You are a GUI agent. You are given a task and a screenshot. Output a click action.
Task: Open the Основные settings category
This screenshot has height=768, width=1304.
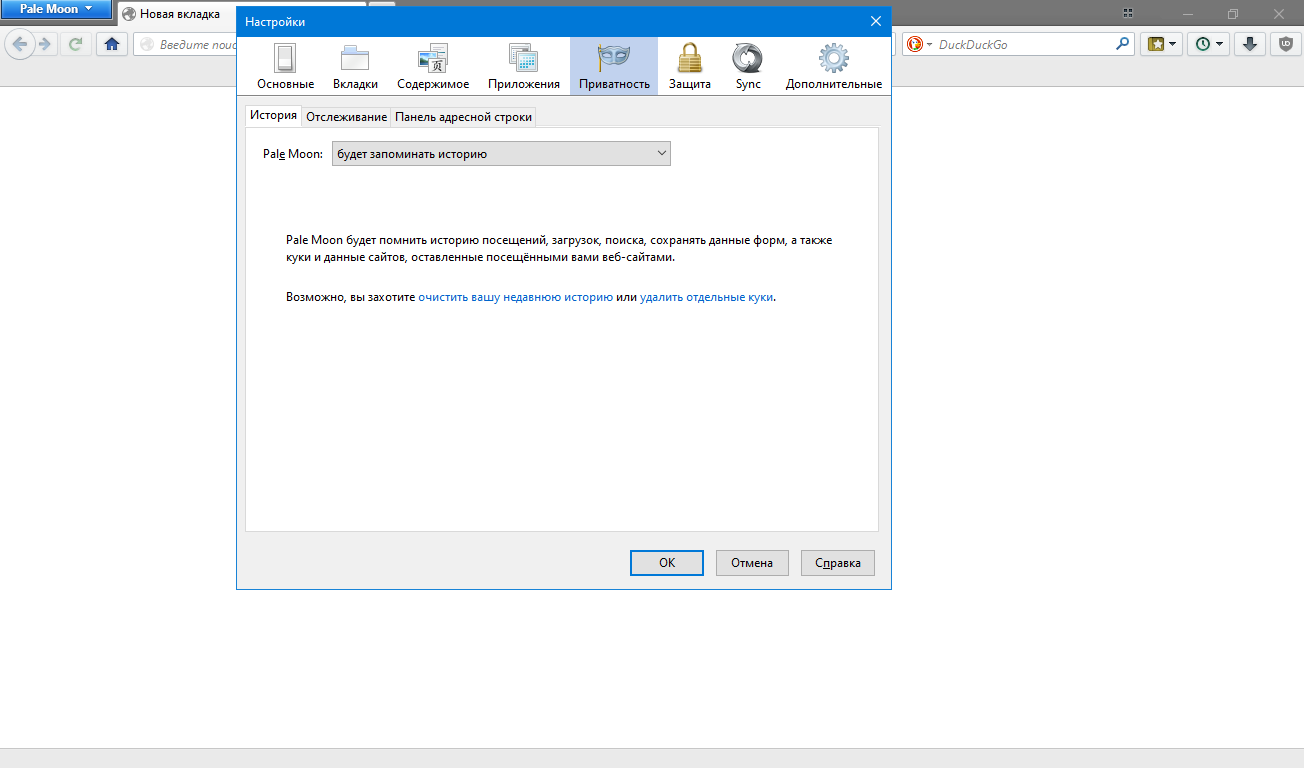285,67
